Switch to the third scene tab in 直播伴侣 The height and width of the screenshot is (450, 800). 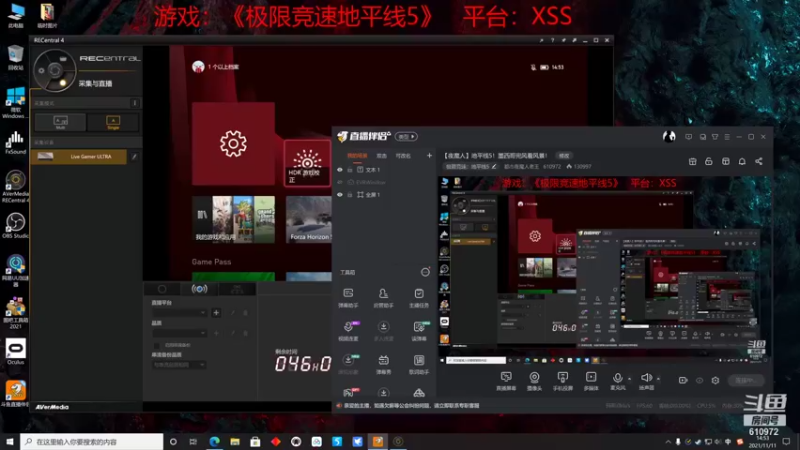pos(403,156)
